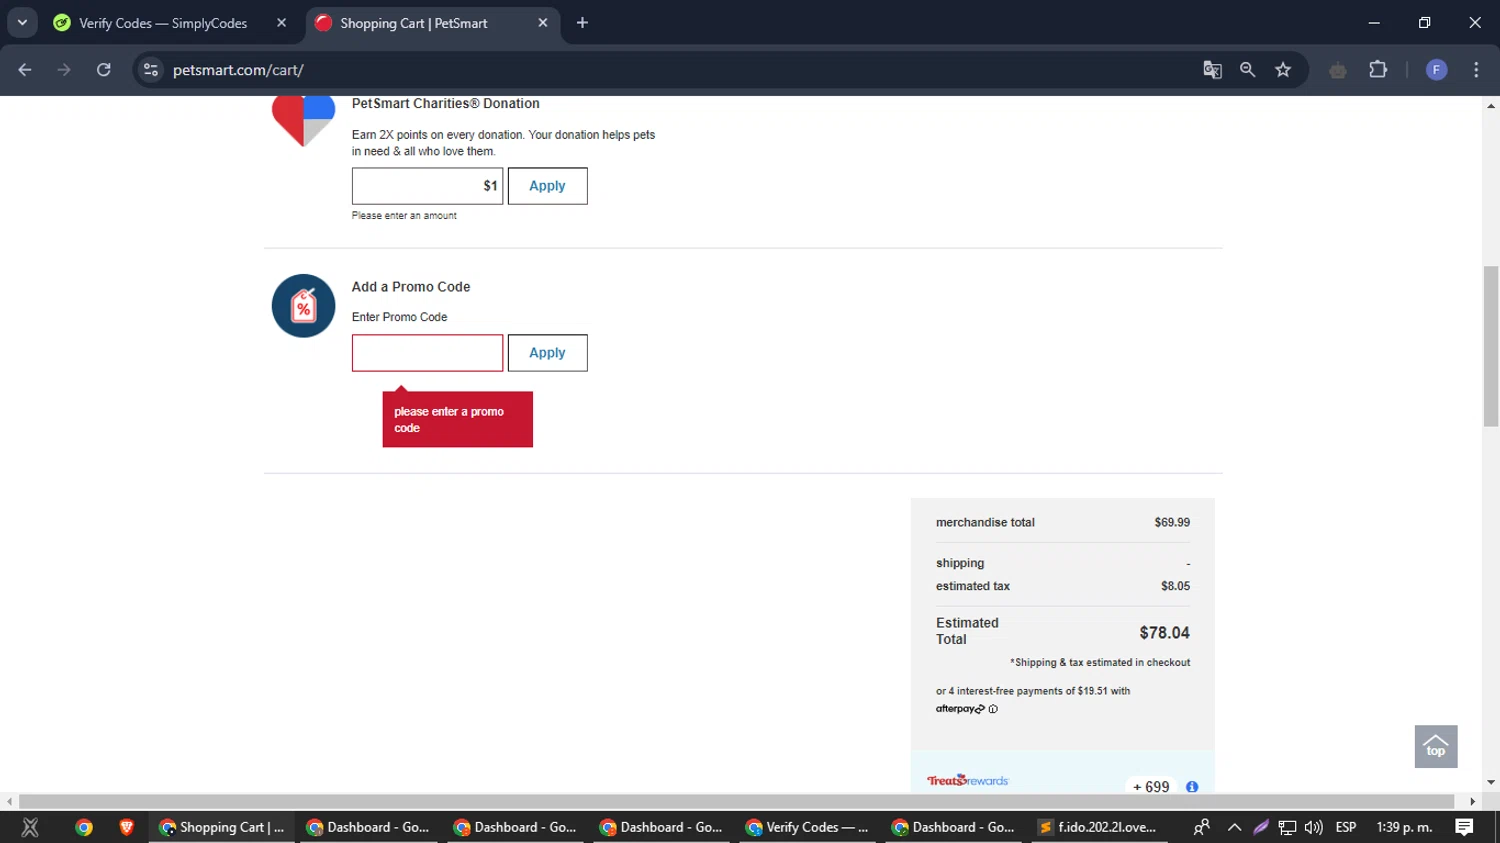Switch to Verify Codes taskbar window
This screenshot has height=843, width=1500.
point(809,827)
